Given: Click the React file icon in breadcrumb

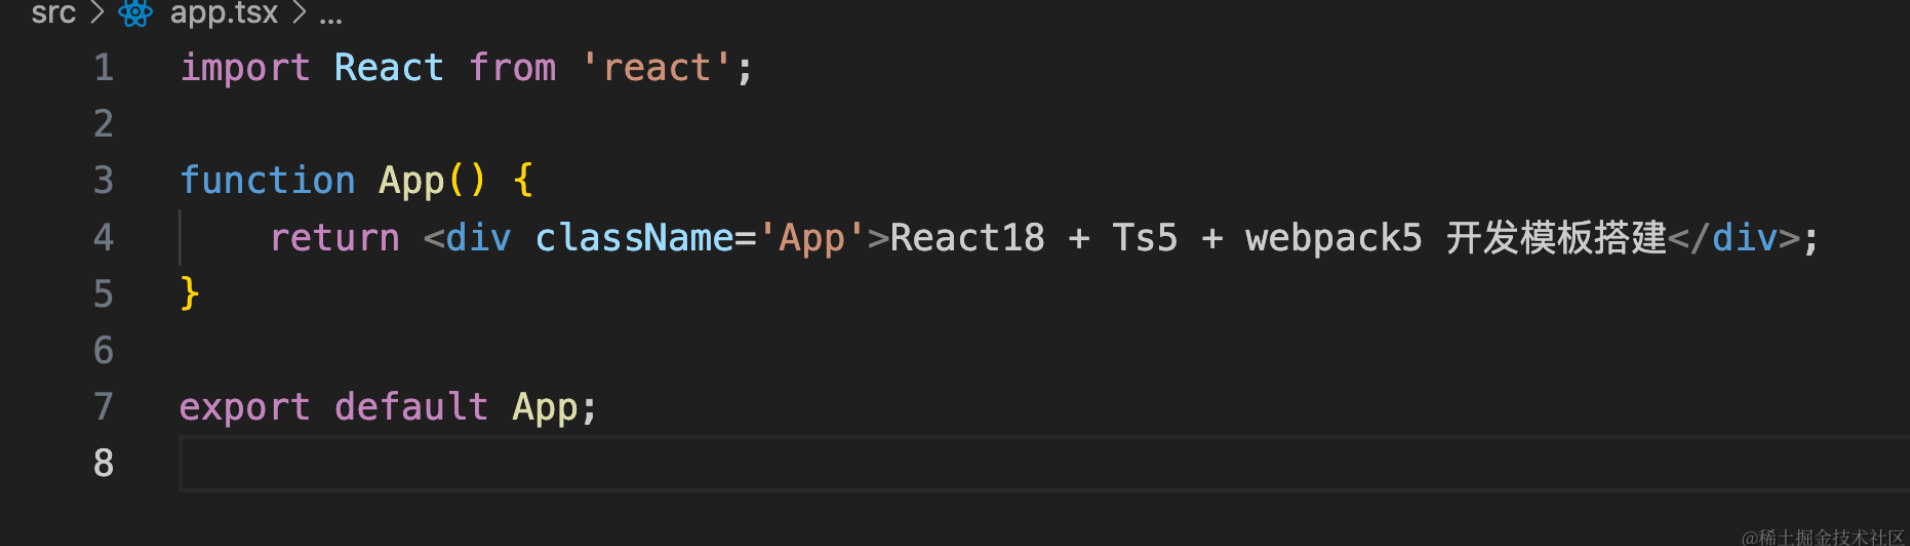Looking at the screenshot, I should [135, 13].
